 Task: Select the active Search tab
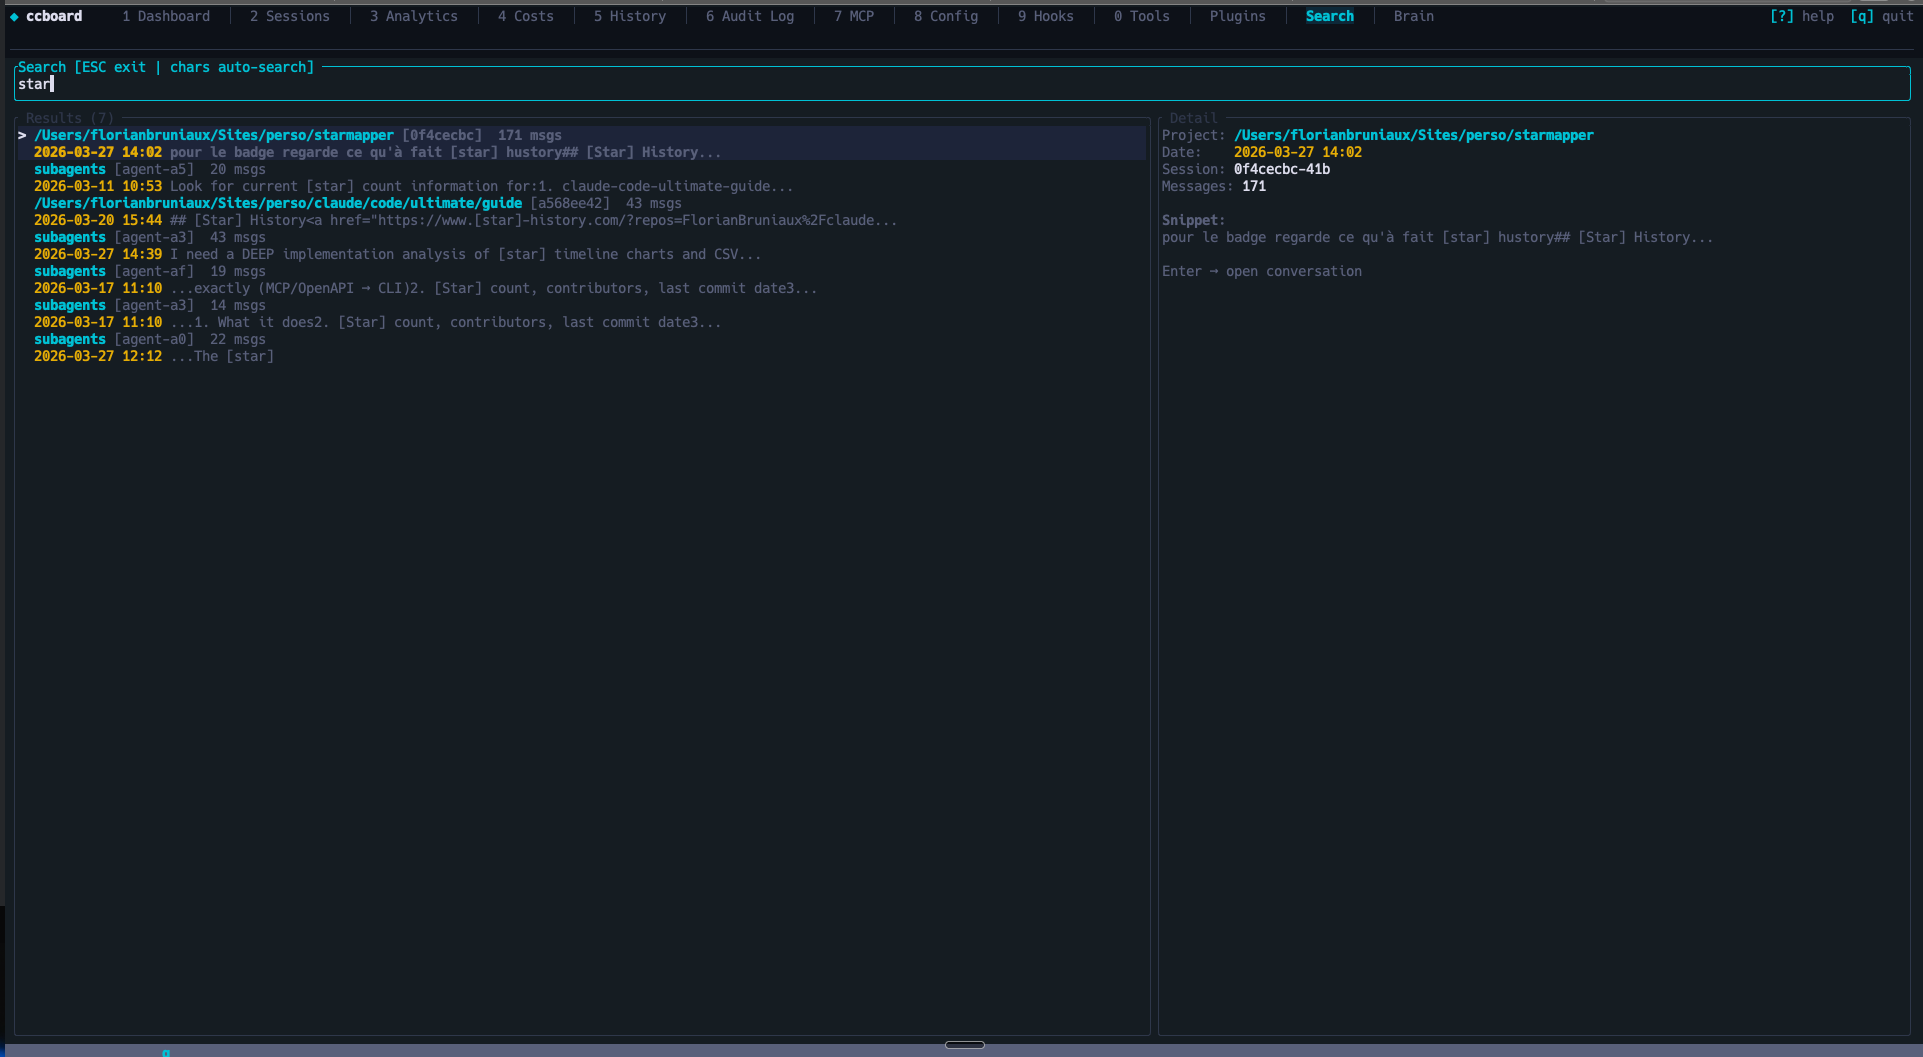click(x=1330, y=17)
